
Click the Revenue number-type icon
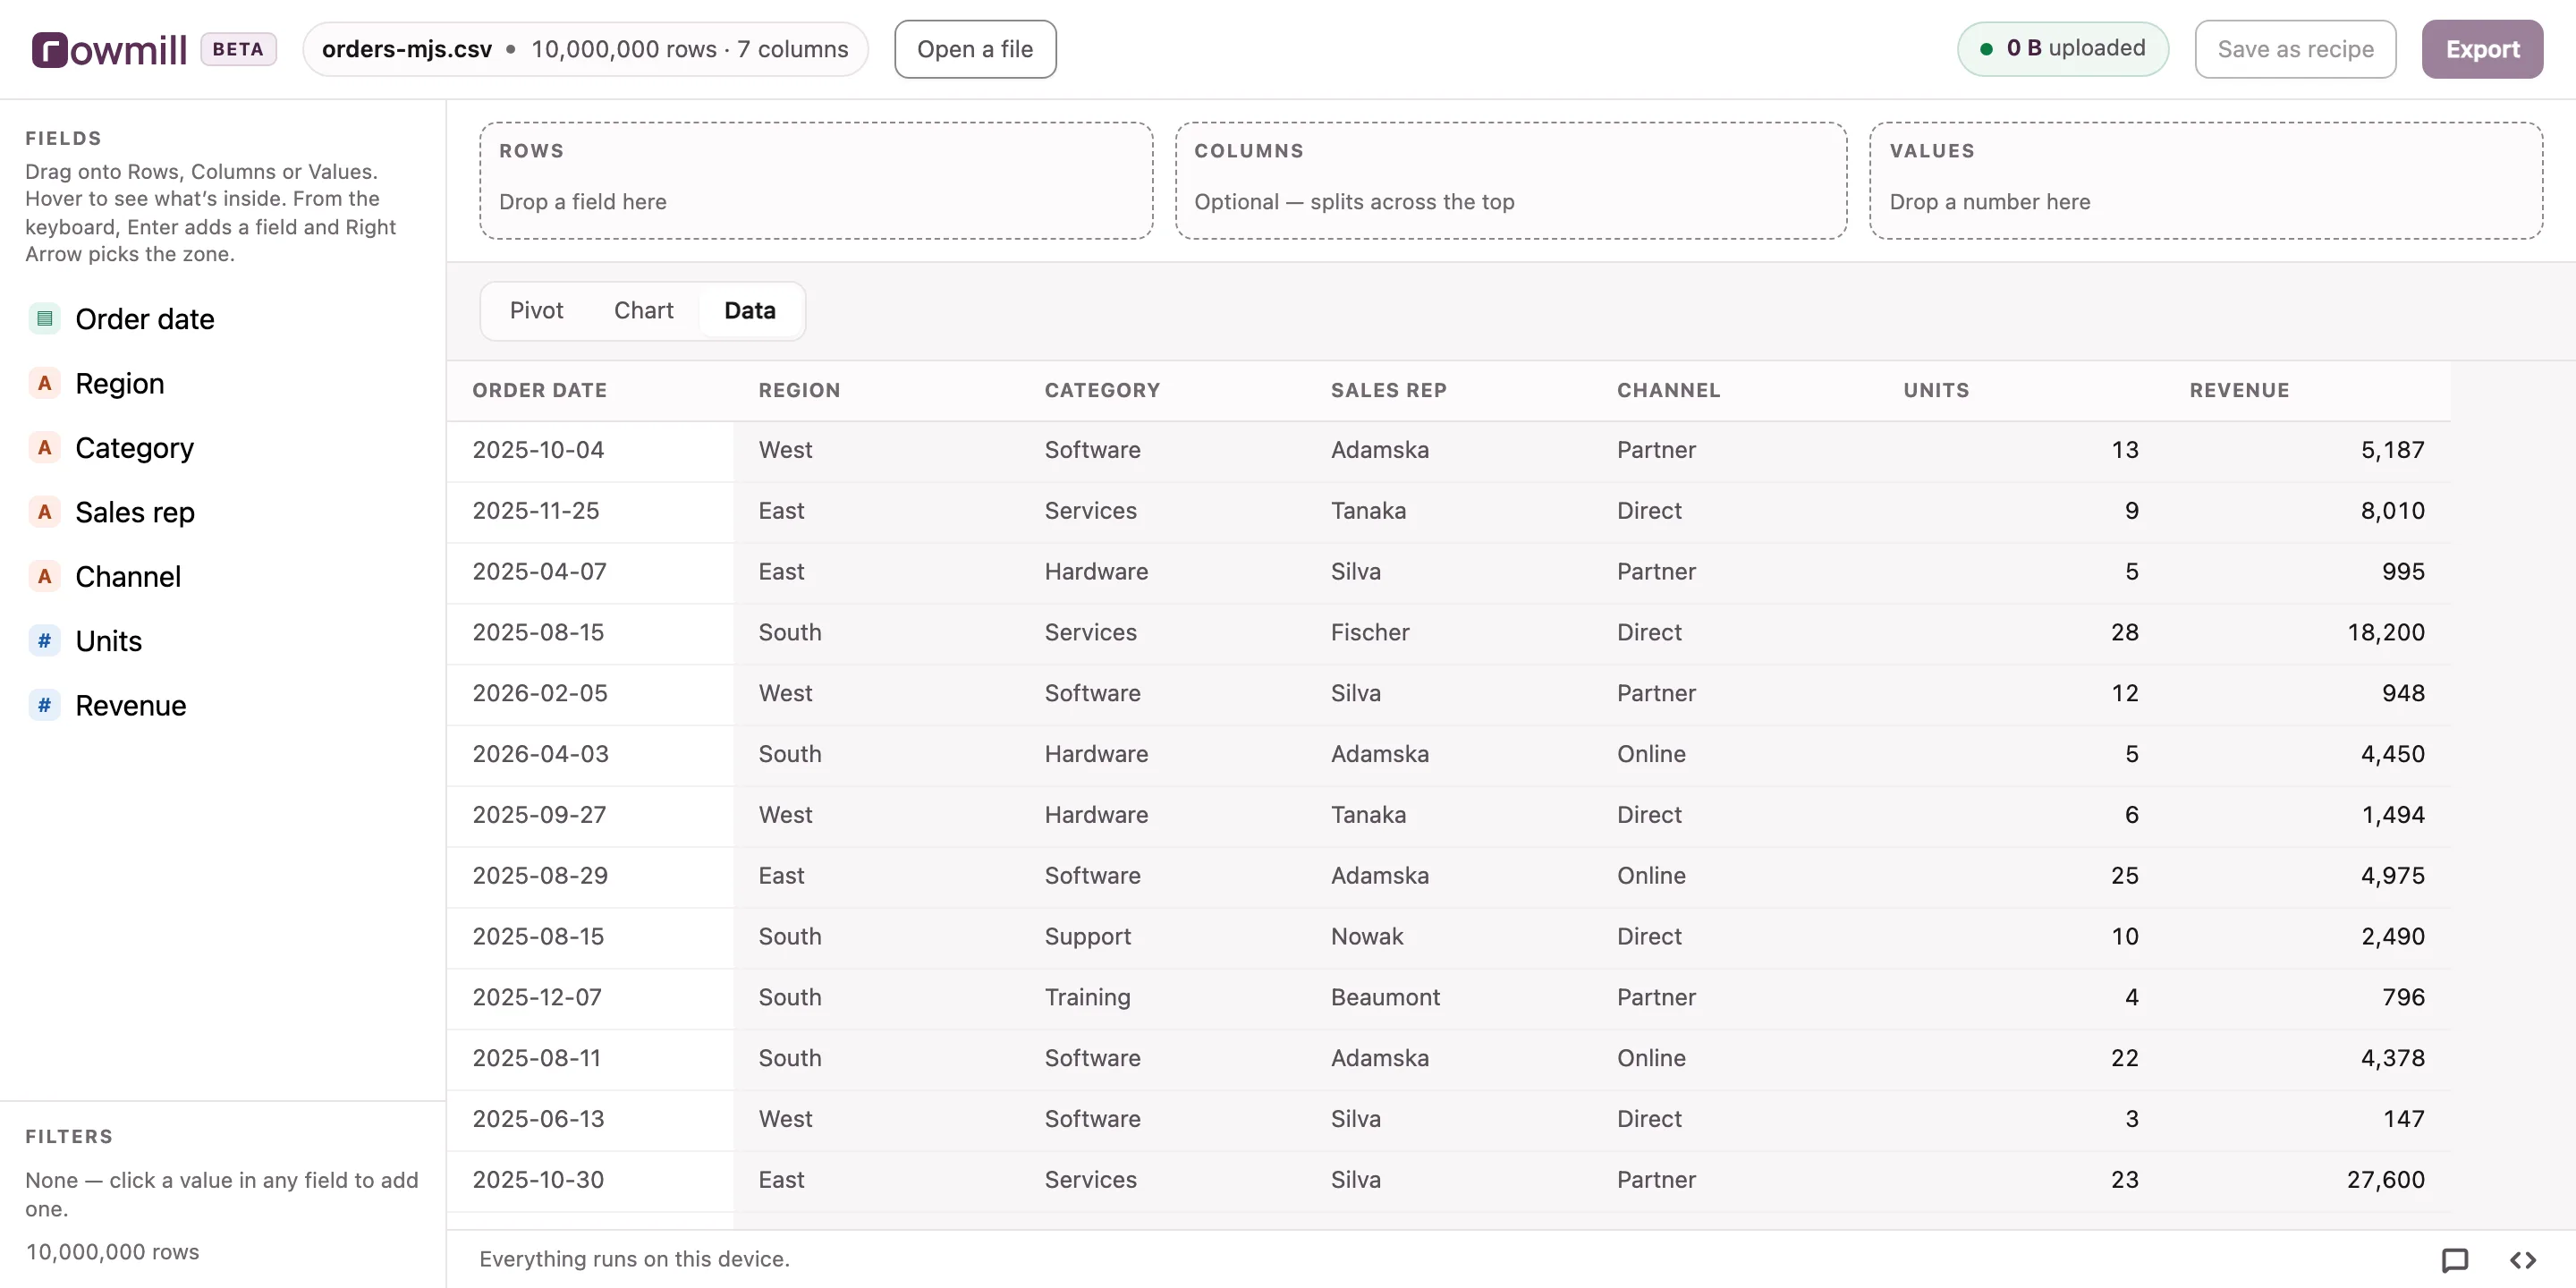44,705
